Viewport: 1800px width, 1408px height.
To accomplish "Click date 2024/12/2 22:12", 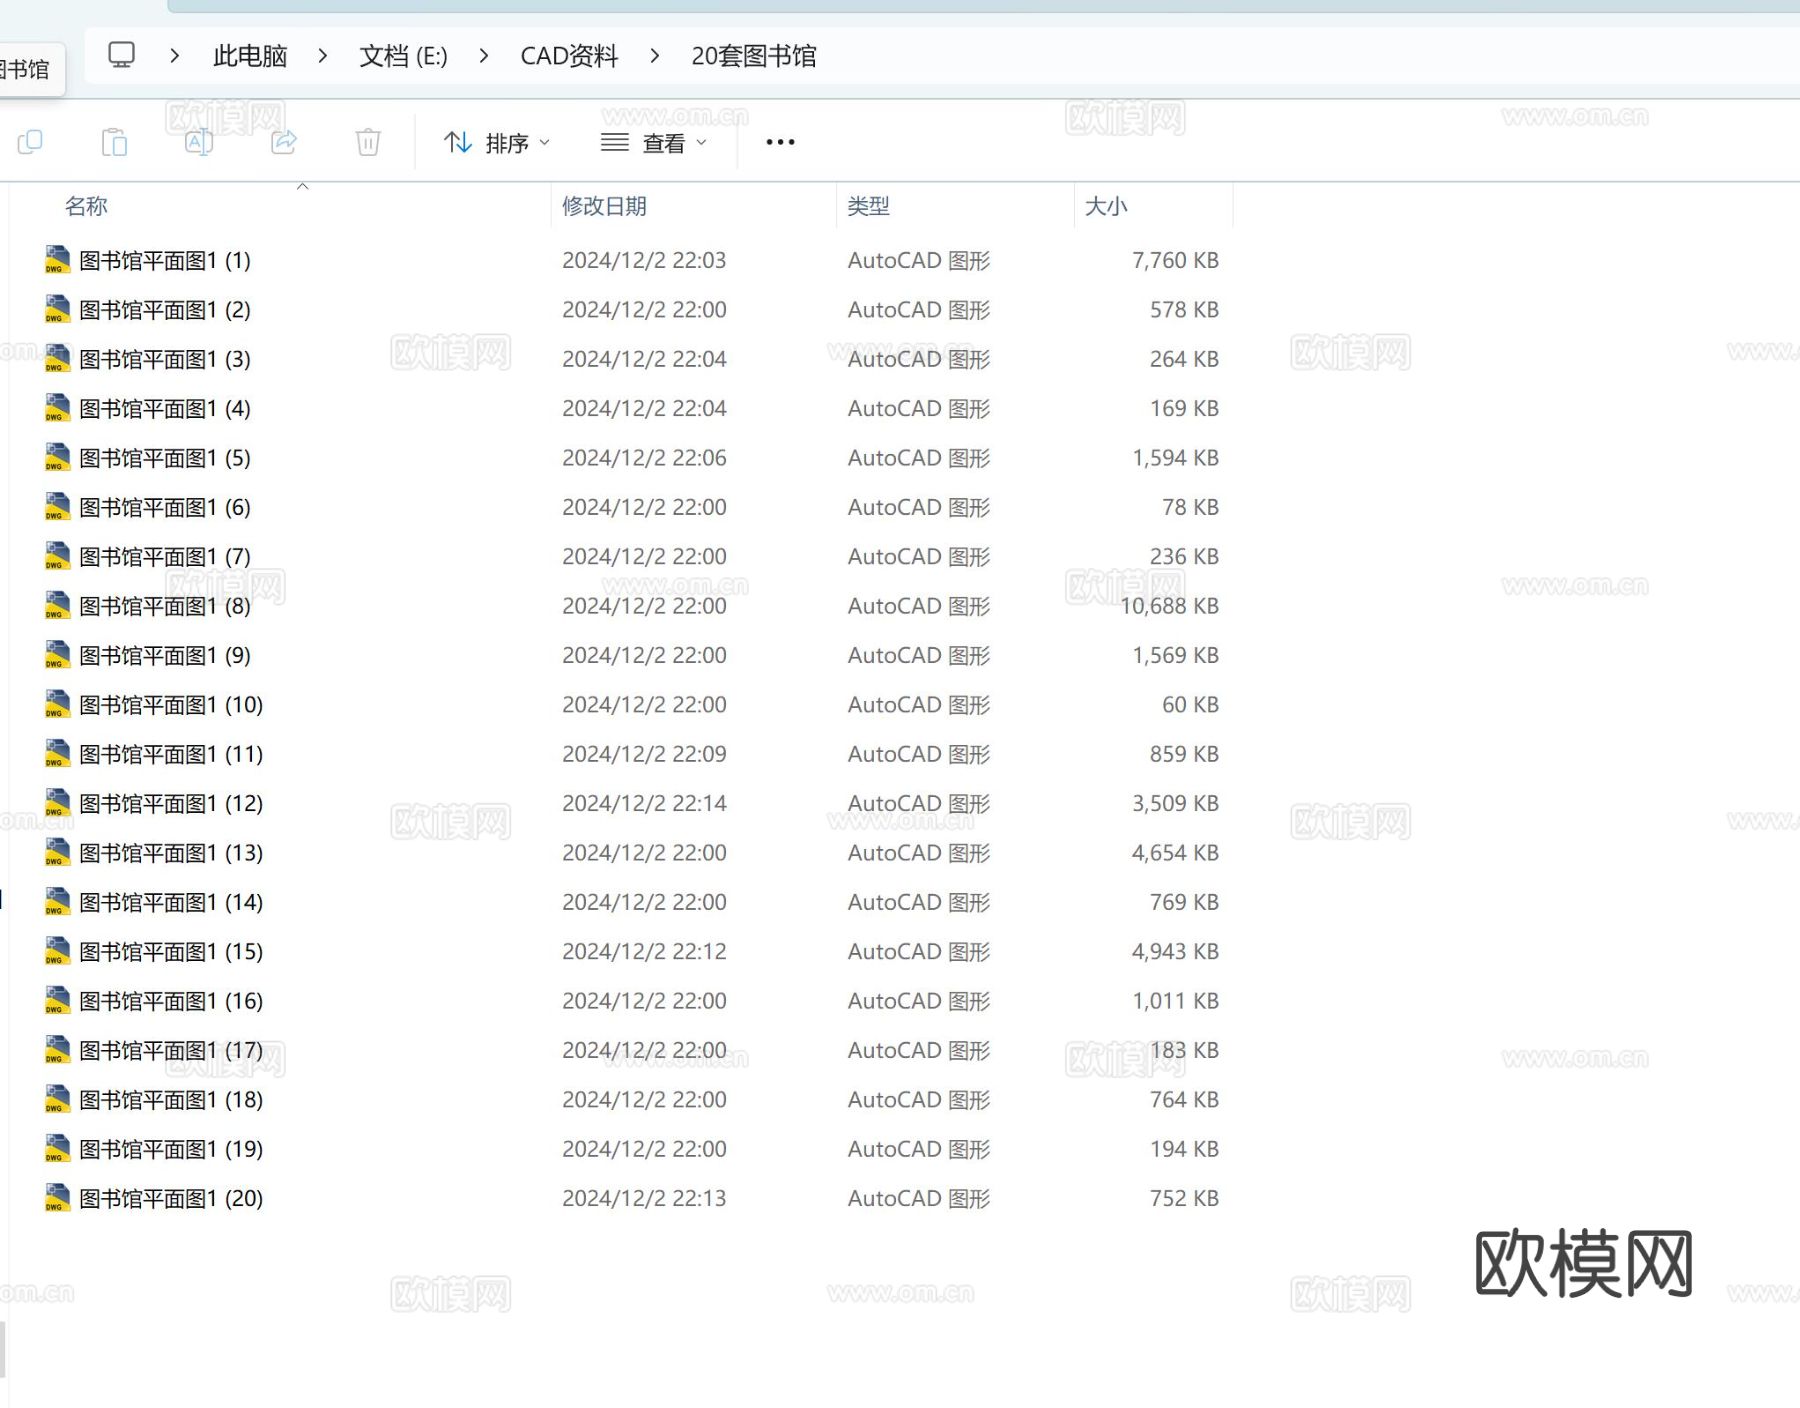I will coord(644,952).
